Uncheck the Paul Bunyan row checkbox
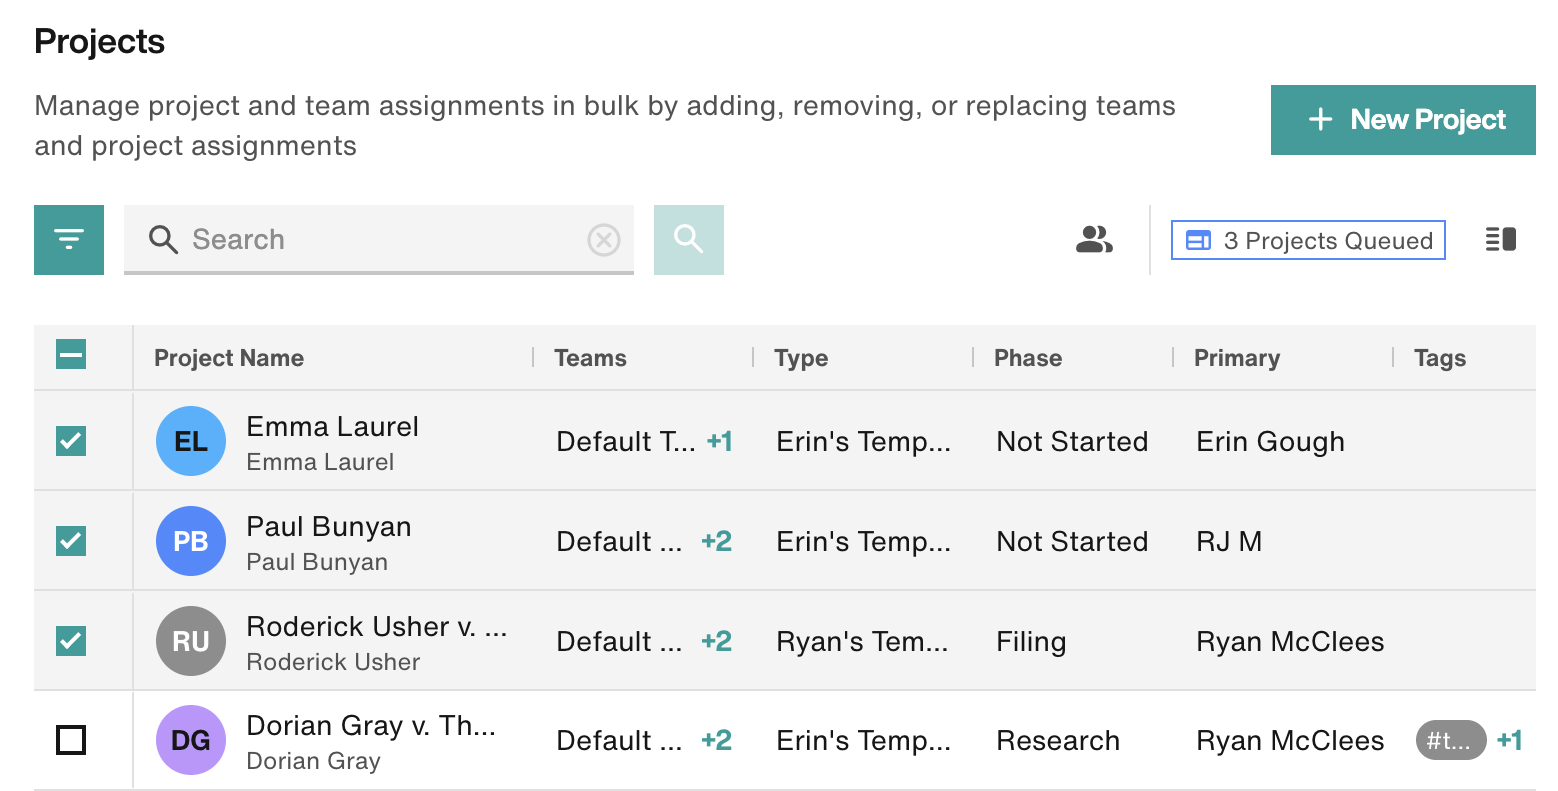 (x=71, y=540)
